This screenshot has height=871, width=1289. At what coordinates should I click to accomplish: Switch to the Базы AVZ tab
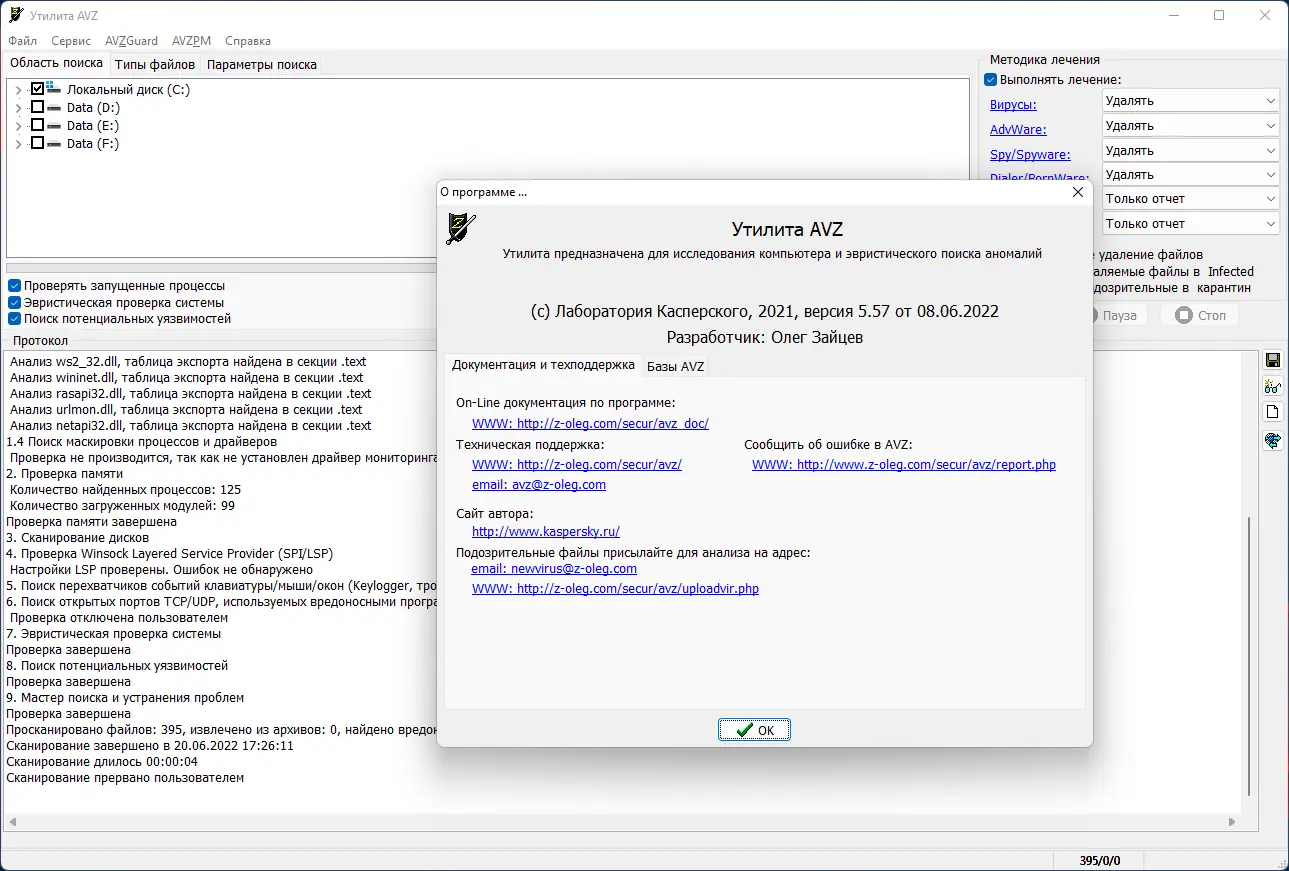[676, 366]
